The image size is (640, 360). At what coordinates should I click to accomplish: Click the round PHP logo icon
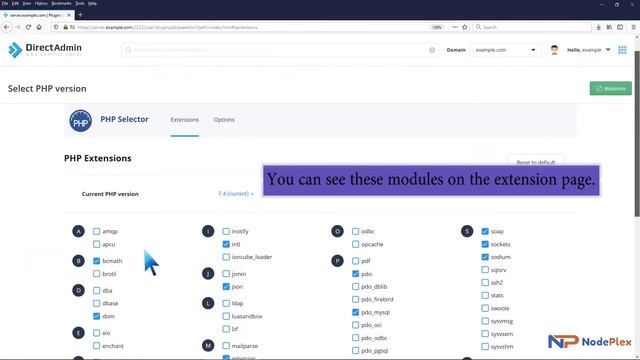click(80, 120)
